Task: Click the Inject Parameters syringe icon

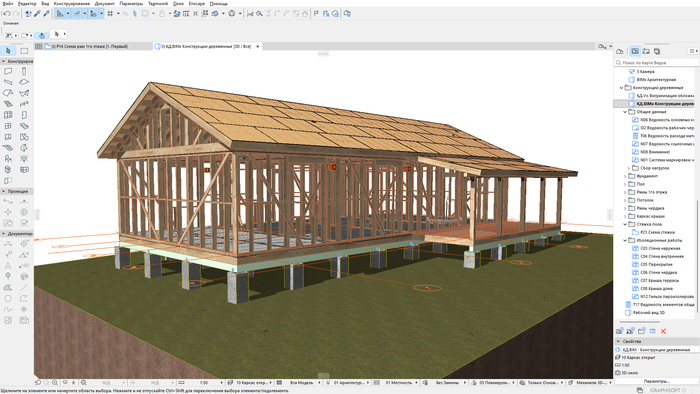Action: click(x=46, y=14)
